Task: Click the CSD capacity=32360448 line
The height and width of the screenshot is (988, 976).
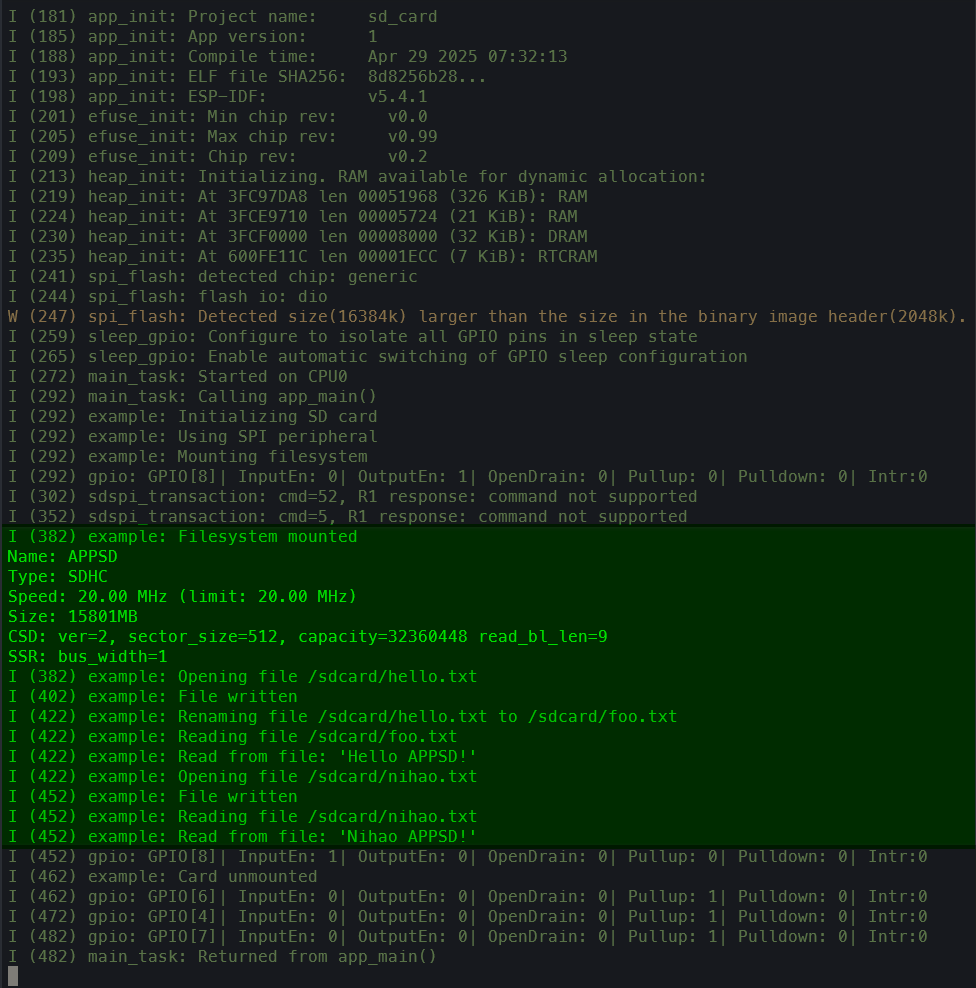Action: click(307, 637)
